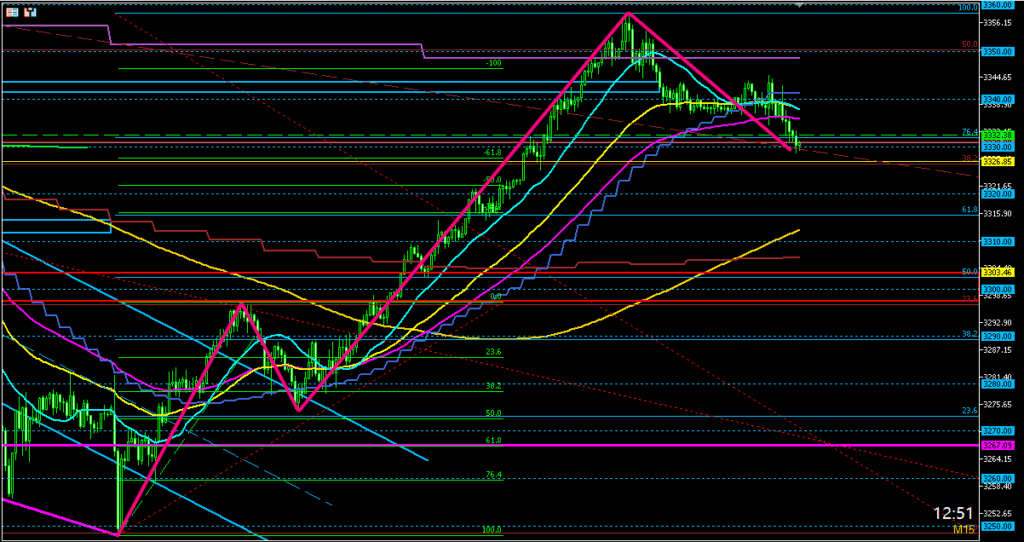This screenshot has height=542, width=1024.
Task: Select the 3280.00 price level label
Action: (x=998, y=384)
